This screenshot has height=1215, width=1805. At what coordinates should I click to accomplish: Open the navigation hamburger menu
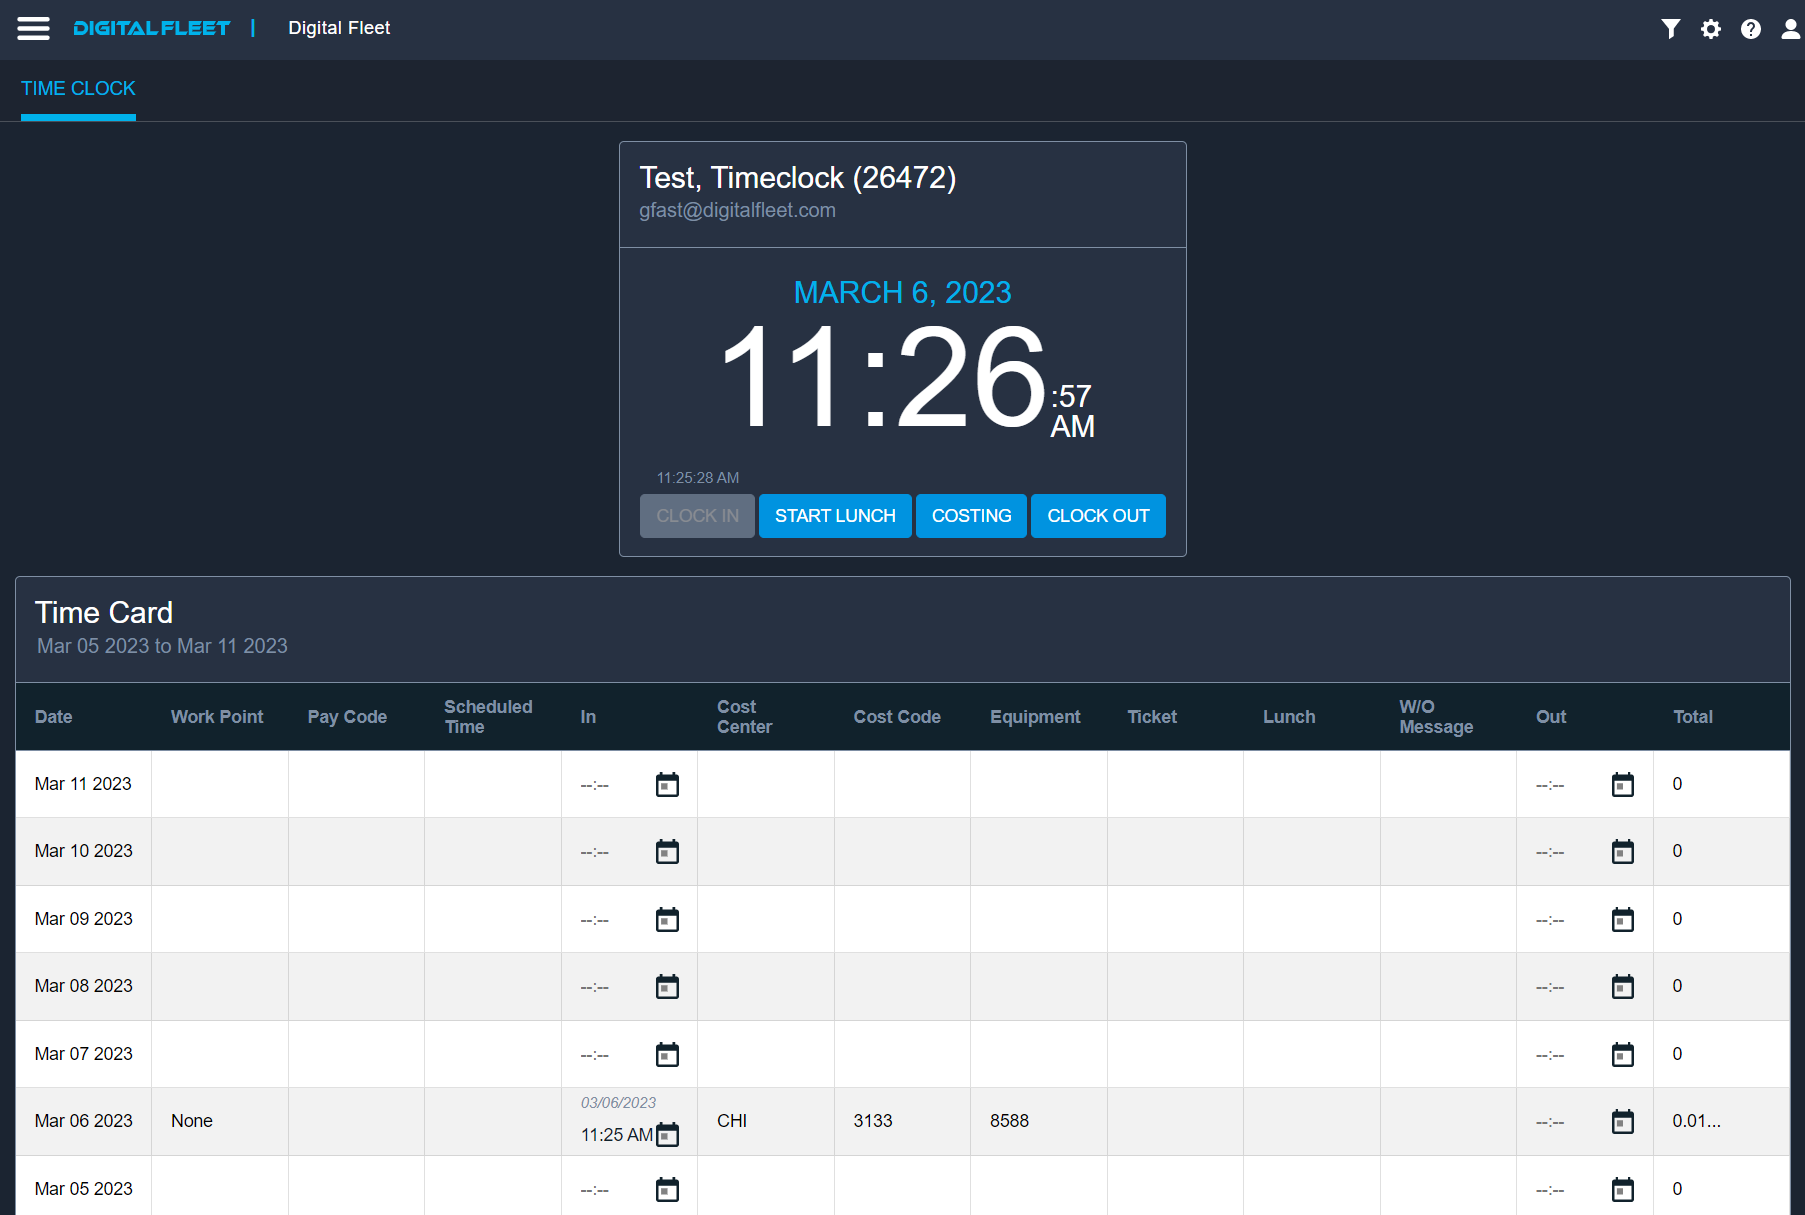33,28
